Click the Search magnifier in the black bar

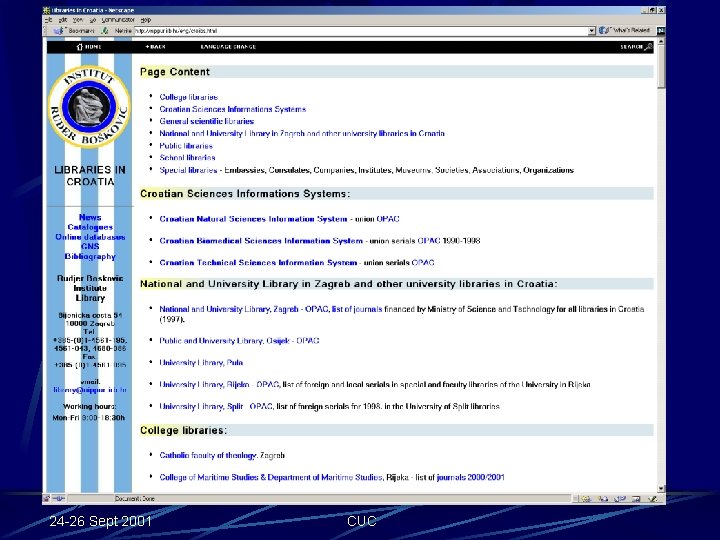tap(648, 47)
